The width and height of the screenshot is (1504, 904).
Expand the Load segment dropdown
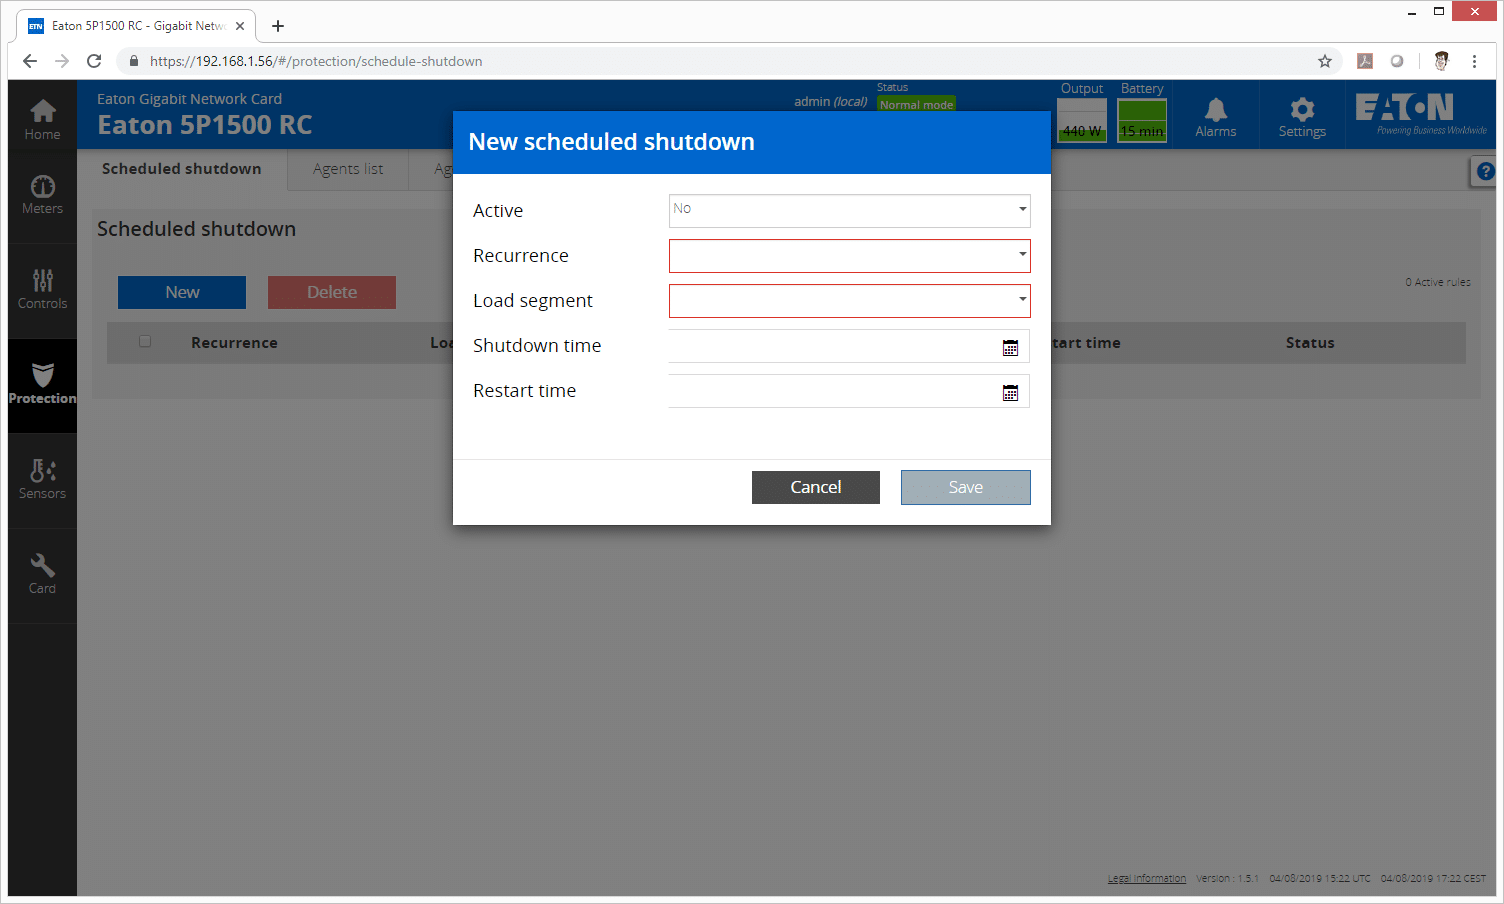(849, 301)
